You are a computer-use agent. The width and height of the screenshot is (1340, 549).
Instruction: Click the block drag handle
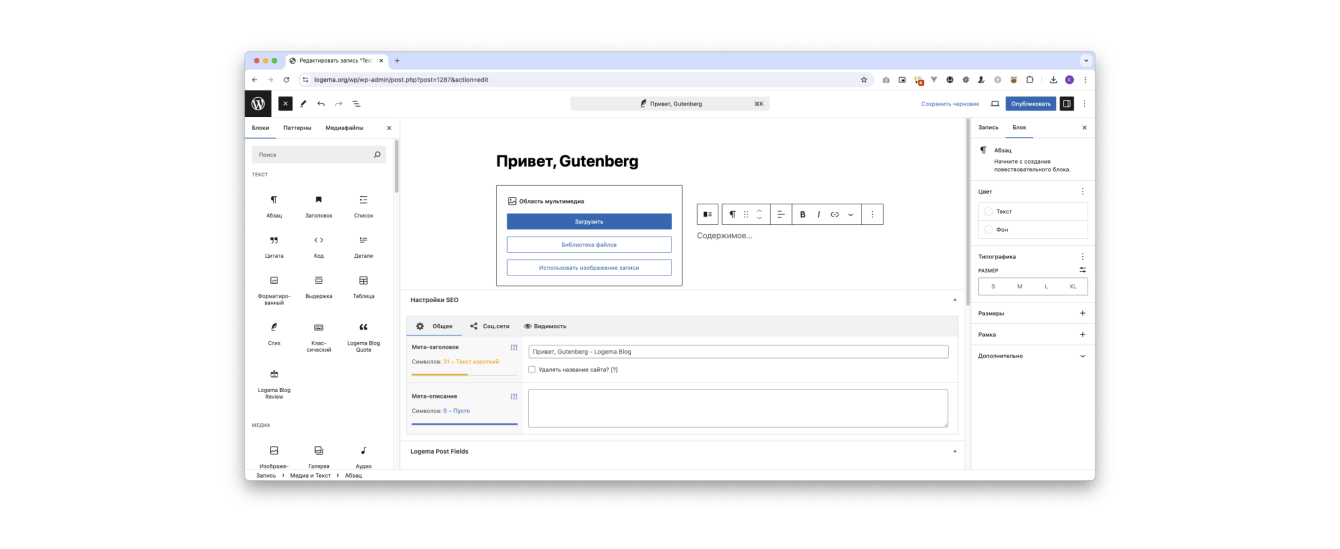(746, 214)
